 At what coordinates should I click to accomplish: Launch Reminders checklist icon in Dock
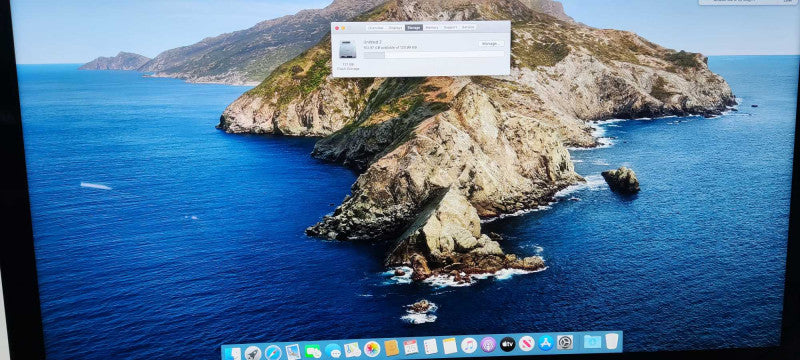click(x=430, y=346)
